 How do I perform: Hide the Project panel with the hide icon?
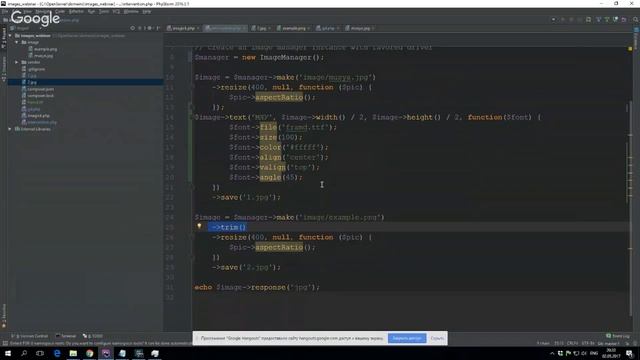[158, 28]
